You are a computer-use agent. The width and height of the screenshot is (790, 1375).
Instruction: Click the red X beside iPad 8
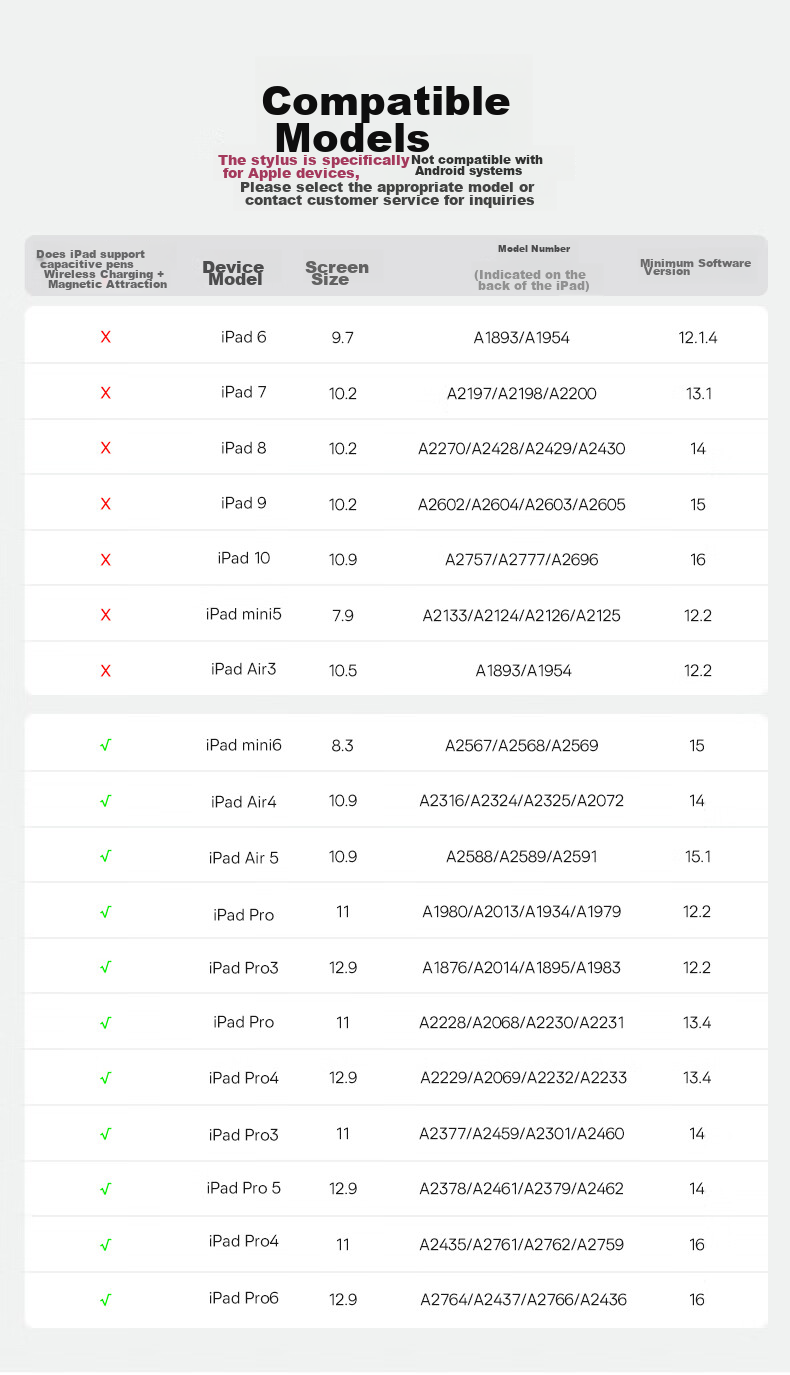106,448
